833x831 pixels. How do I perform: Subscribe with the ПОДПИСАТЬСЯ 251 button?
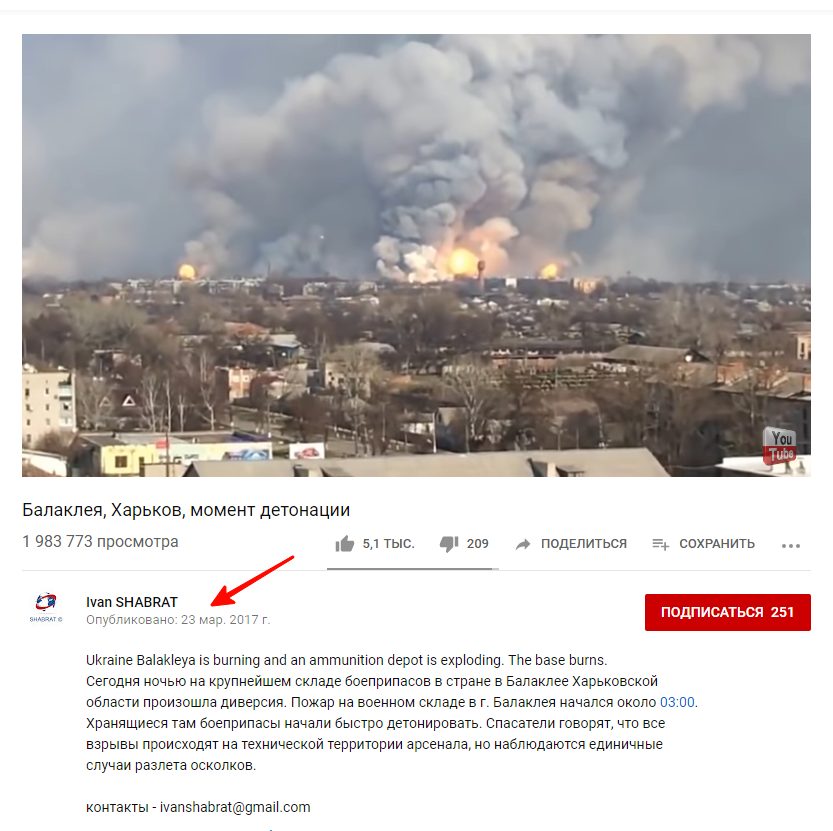pyautogui.click(x=728, y=612)
